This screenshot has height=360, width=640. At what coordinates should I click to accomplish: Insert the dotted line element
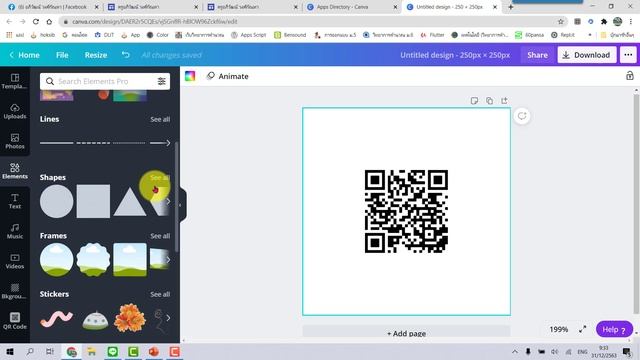click(129, 143)
